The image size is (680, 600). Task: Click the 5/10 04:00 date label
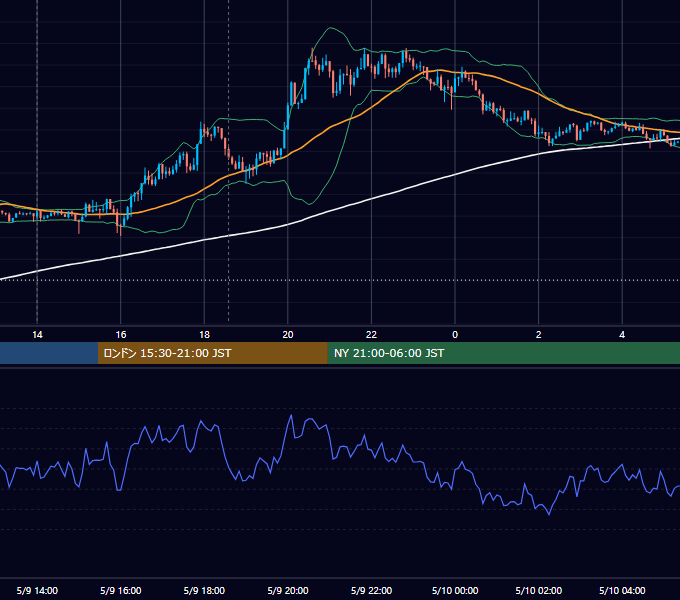[622, 590]
